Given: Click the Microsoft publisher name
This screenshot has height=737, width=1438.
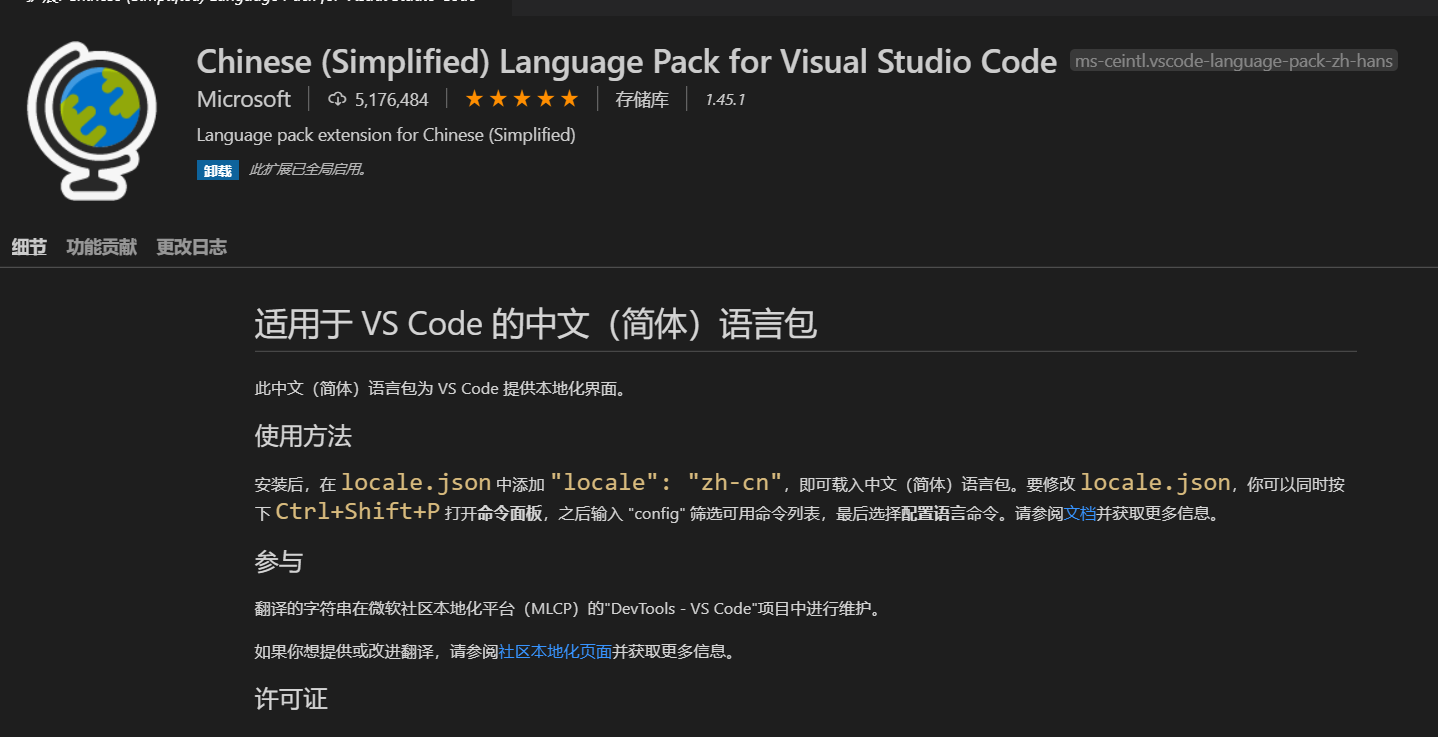Looking at the screenshot, I should coord(244,99).
